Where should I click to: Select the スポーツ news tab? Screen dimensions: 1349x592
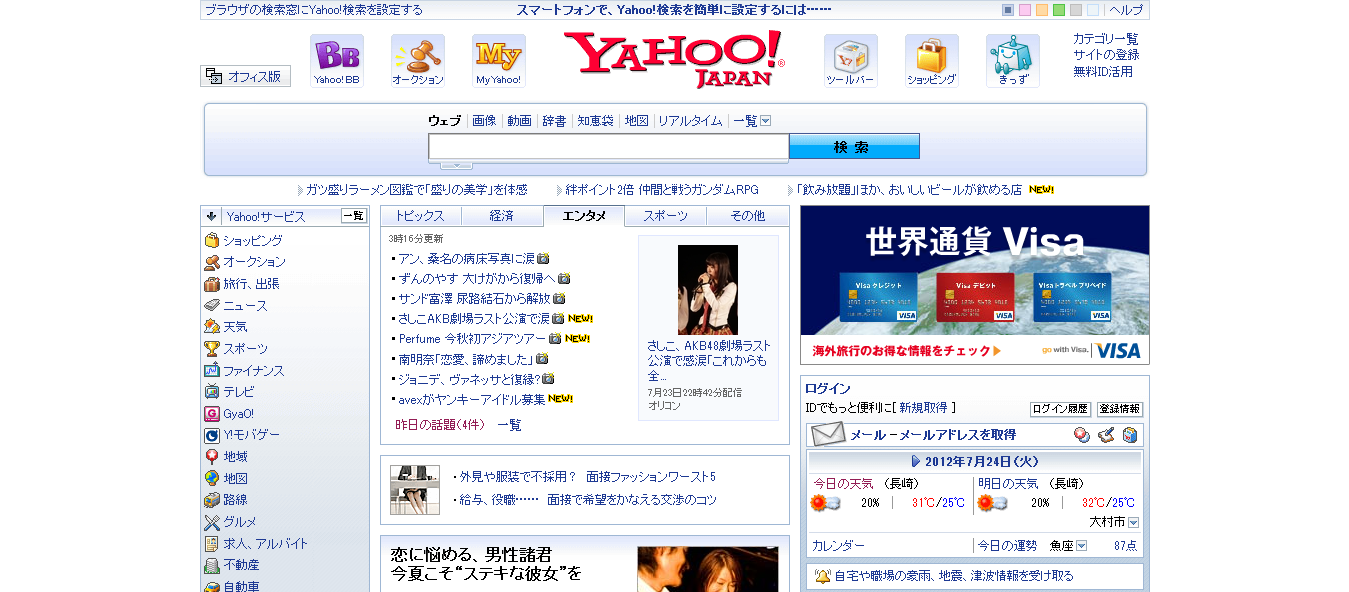click(x=666, y=216)
